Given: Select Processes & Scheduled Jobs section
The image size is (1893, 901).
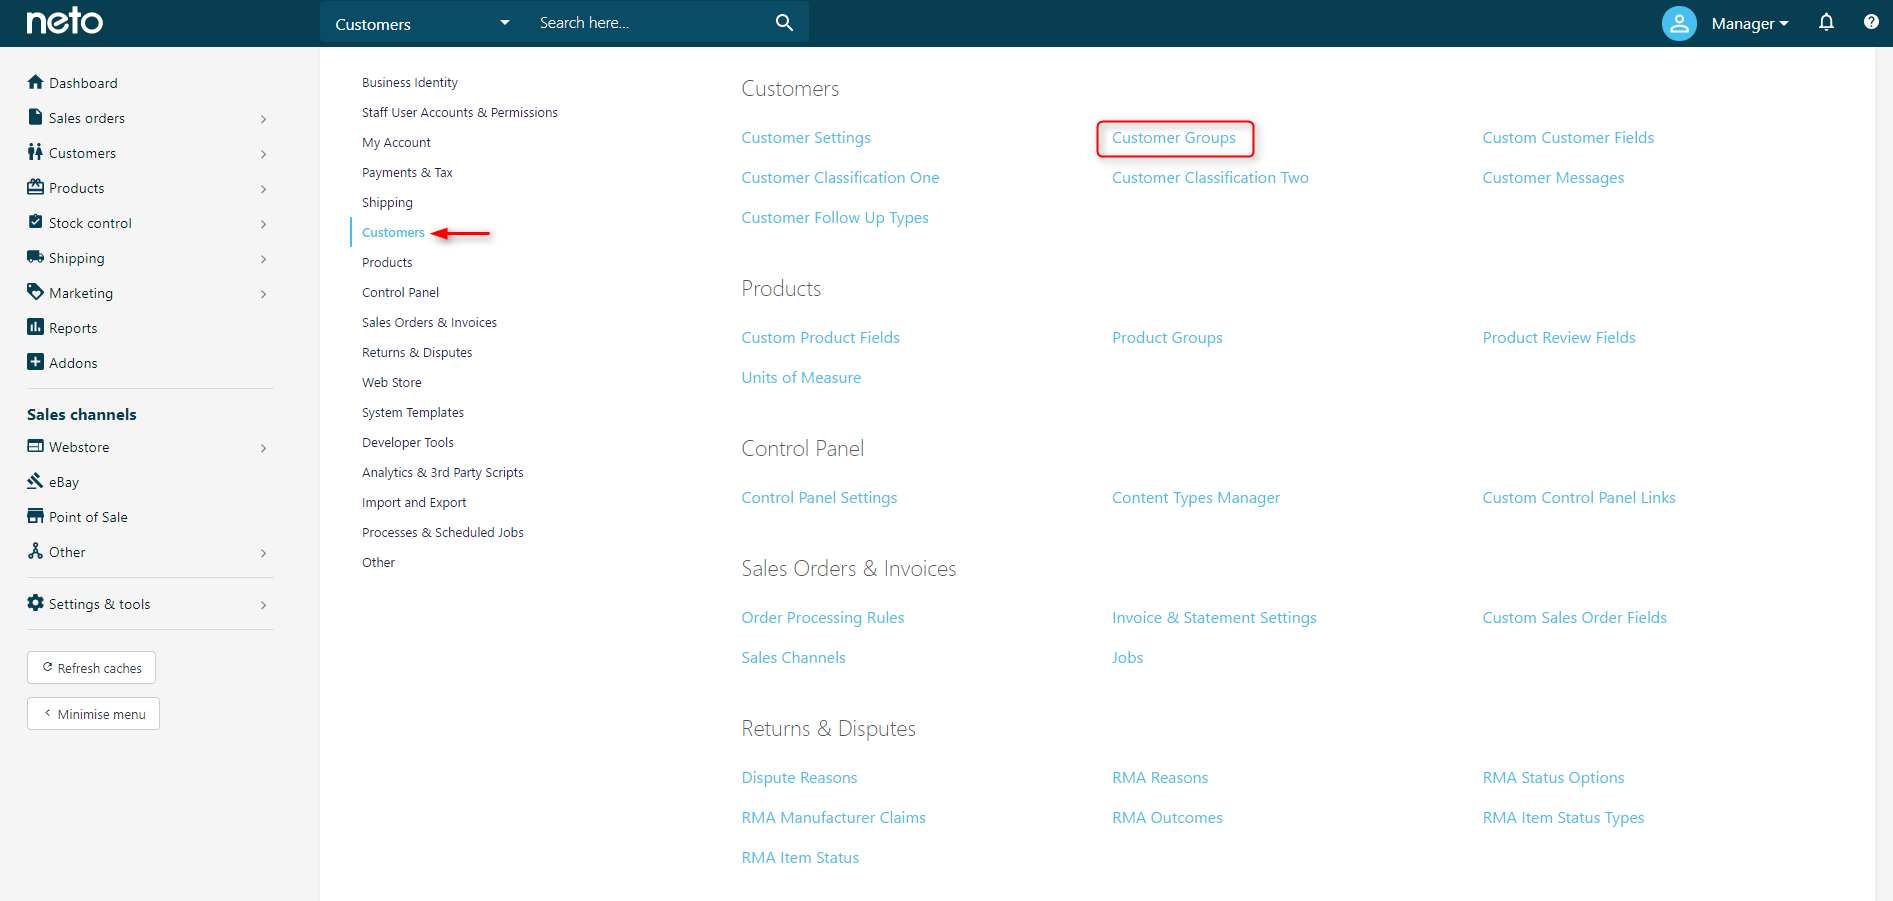Looking at the screenshot, I should pos(443,532).
